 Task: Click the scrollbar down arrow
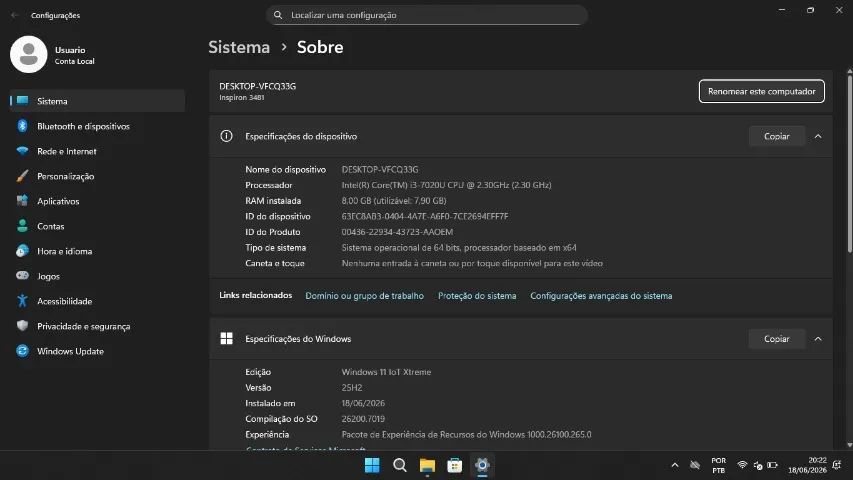(x=849, y=445)
